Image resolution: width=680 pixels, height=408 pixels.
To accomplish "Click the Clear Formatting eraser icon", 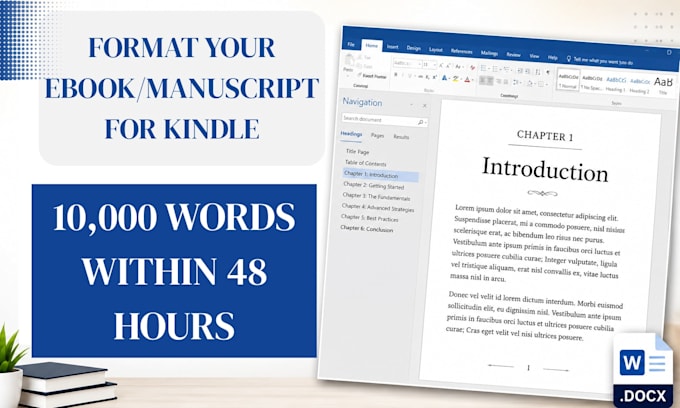I will point(472,68).
